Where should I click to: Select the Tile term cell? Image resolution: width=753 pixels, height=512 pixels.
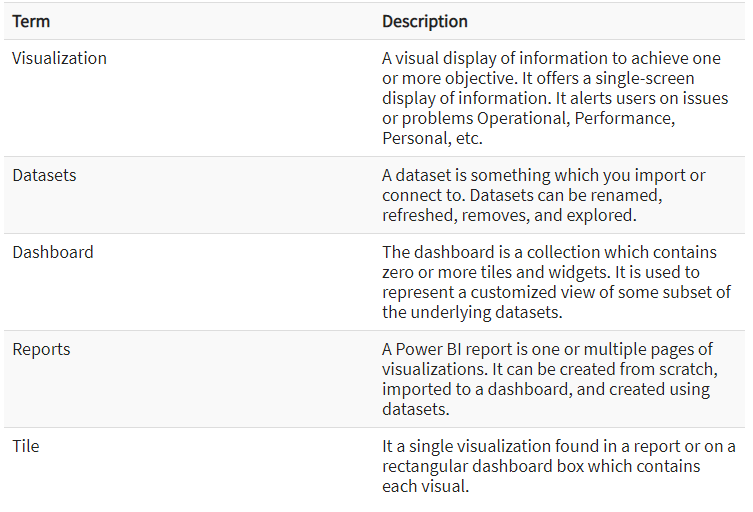click(26, 446)
